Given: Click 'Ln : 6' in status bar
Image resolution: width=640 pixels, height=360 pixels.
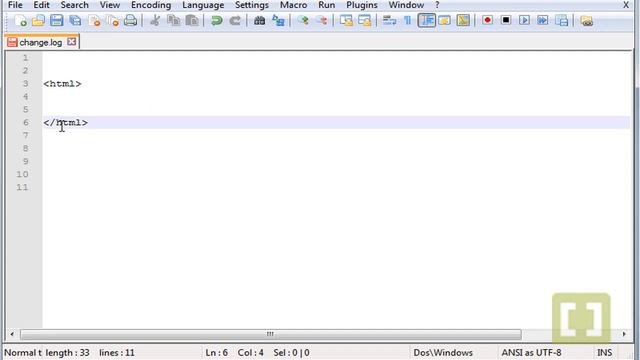Looking at the screenshot, I should 217,353.
